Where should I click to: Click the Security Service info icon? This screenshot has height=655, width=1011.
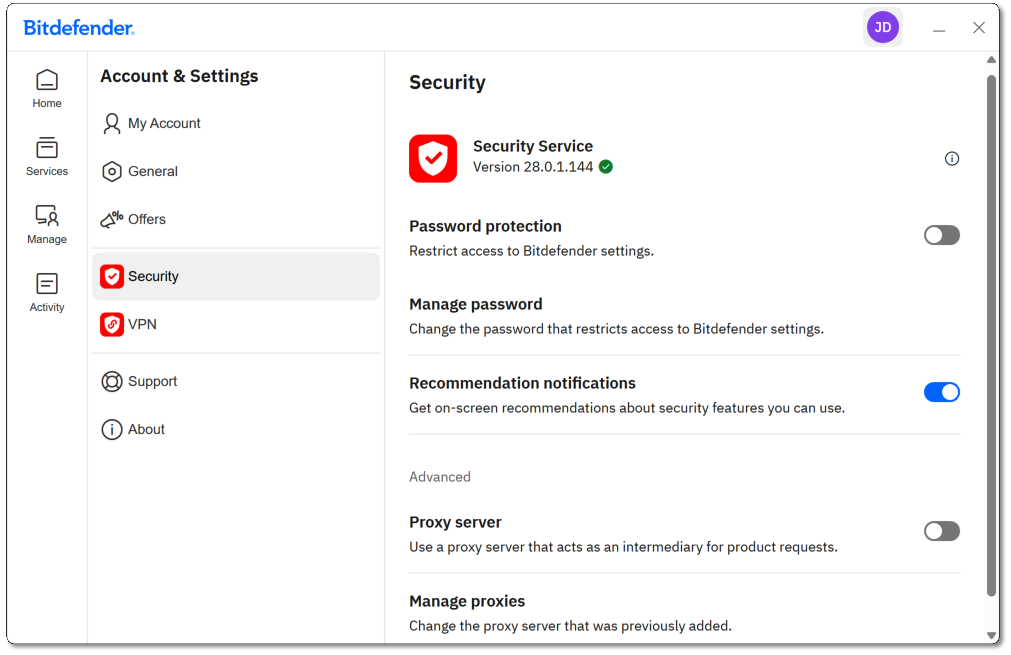coord(951,158)
